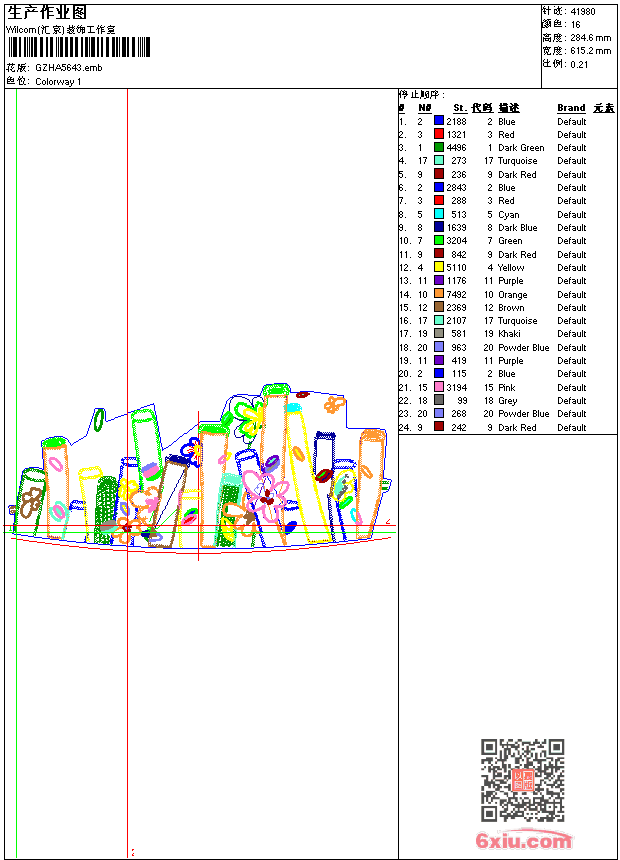Viewport: 620px width, 860px height.
Task: Click the embroidery design preview drawing
Action: (x=200, y=469)
